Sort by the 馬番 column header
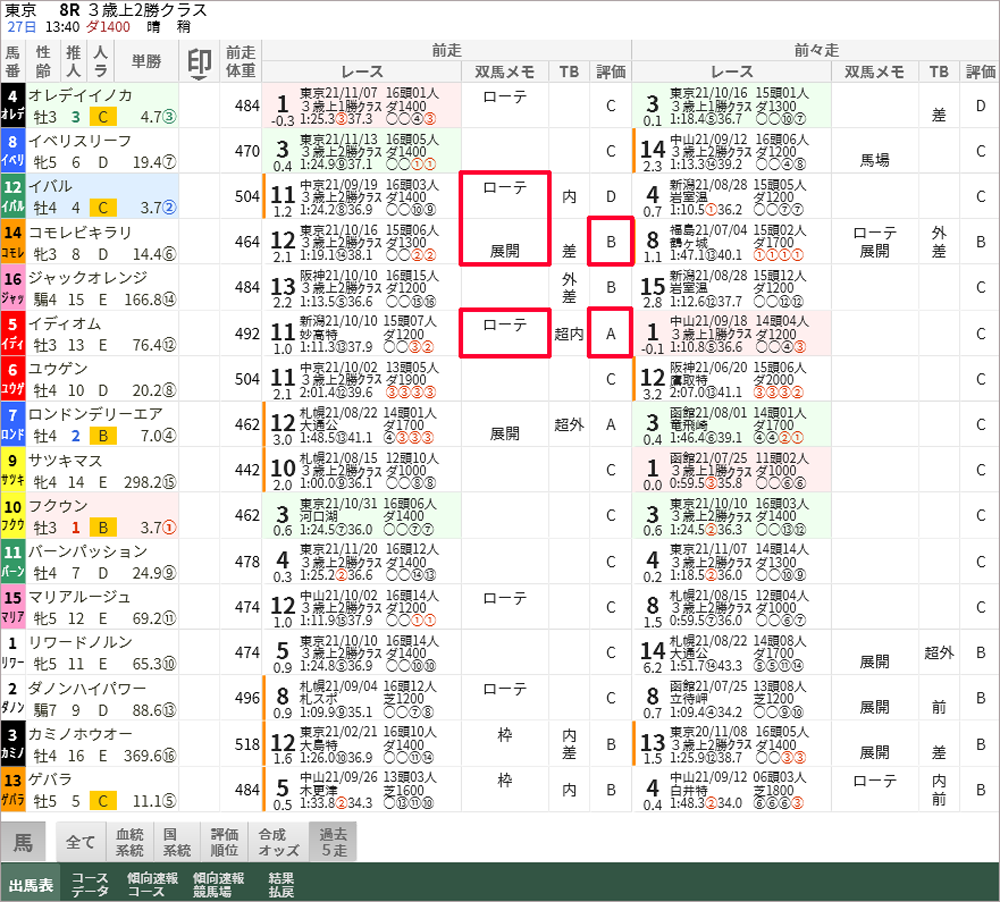1000x902 pixels. point(13,62)
